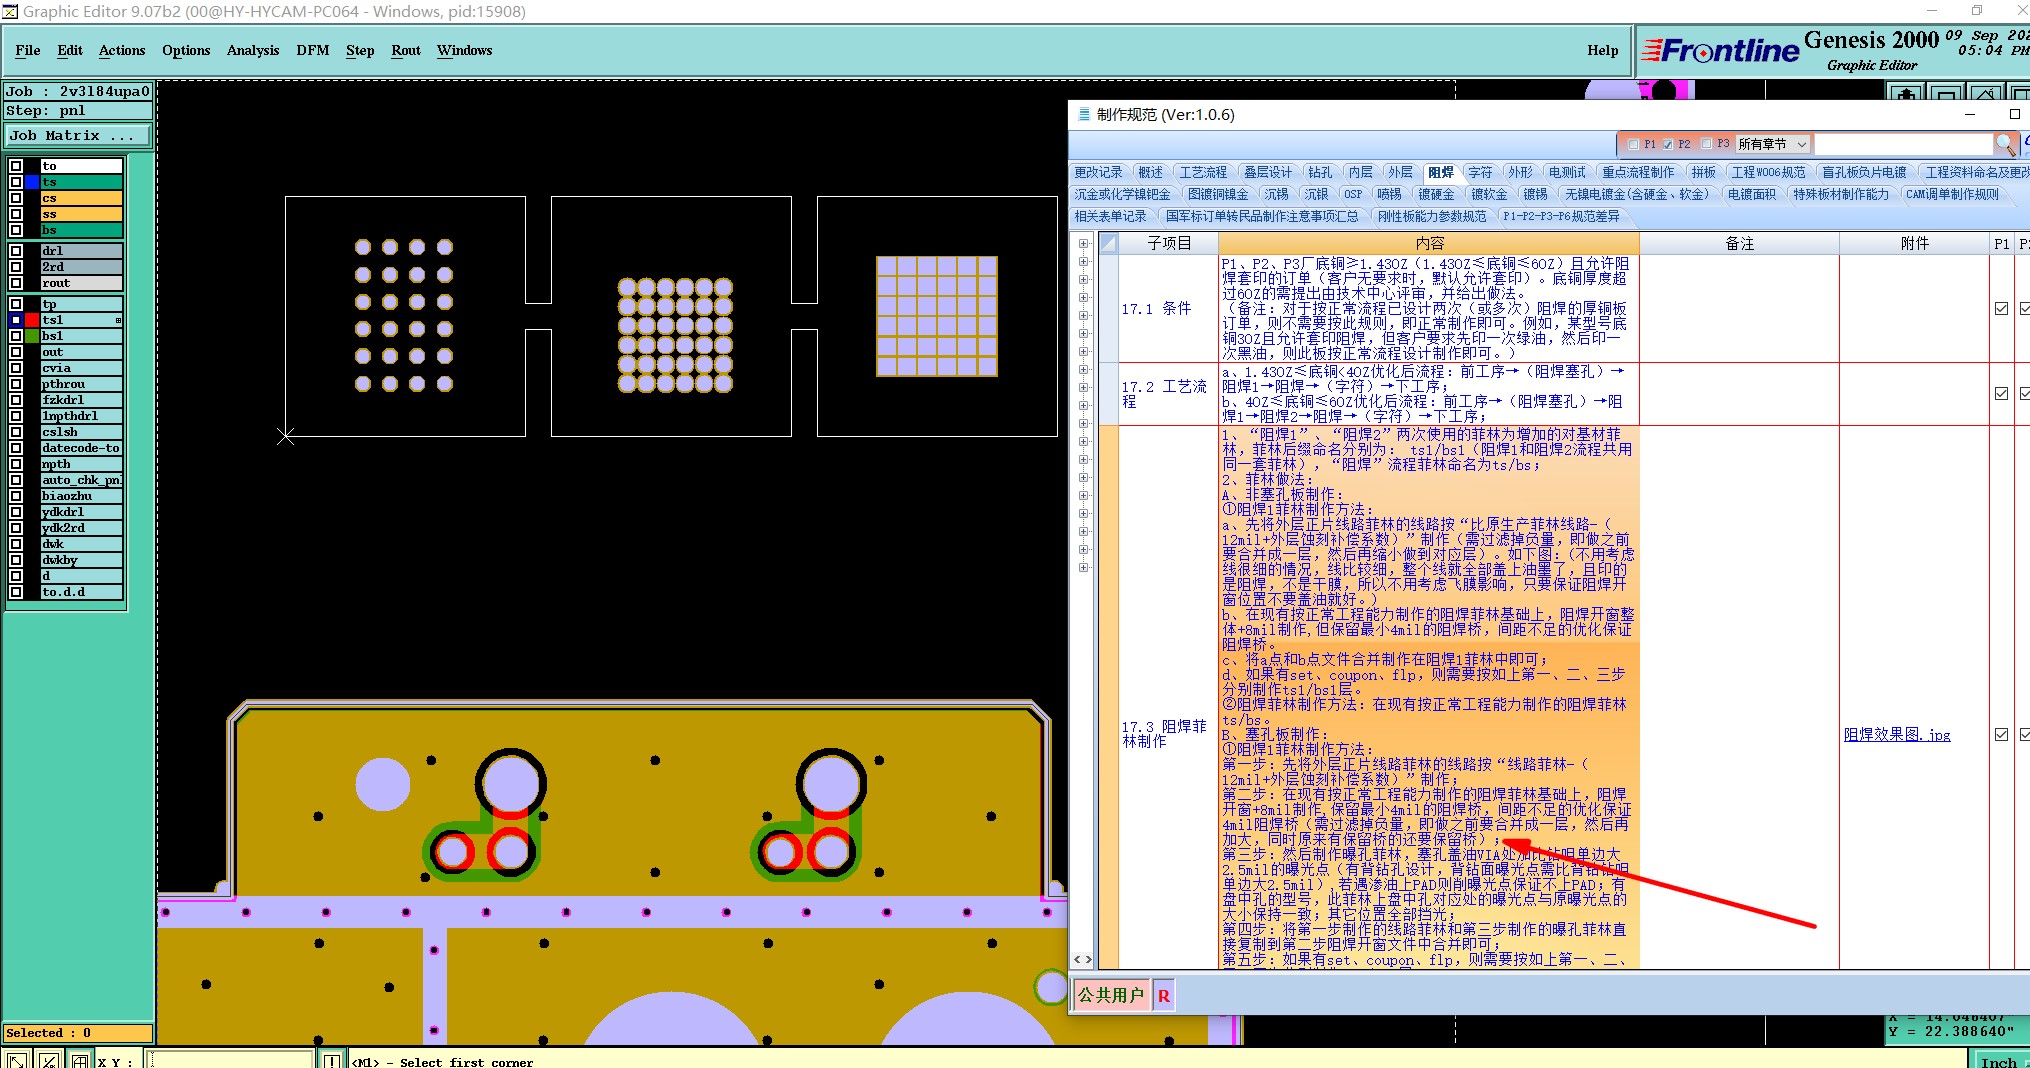Click the exclamation icon in the bottom status bar
This screenshot has width=2030, height=1068.
pyautogui.click(x=332, y=1060)
